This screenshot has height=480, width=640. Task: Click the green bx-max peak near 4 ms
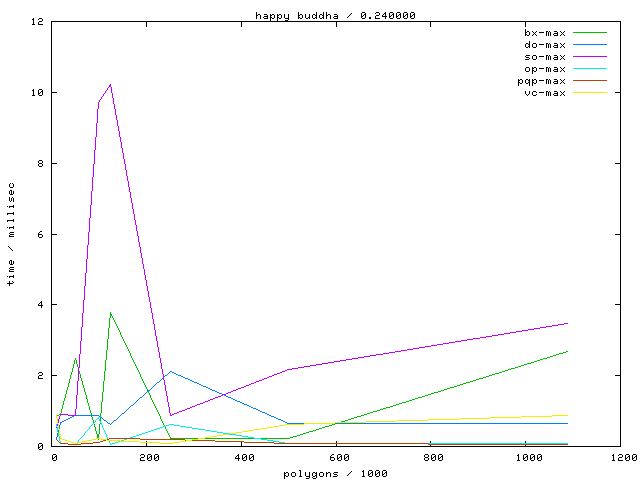(x=110, y=313)
